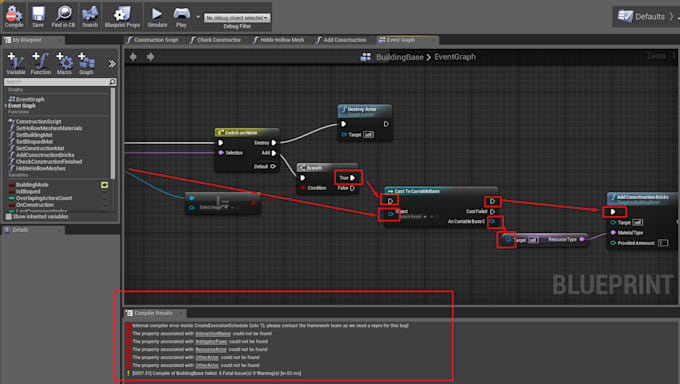The height and width of the screenshot is (384, 680).
Task: Click the Compile toolbar icon
Action: click(14, 16)
